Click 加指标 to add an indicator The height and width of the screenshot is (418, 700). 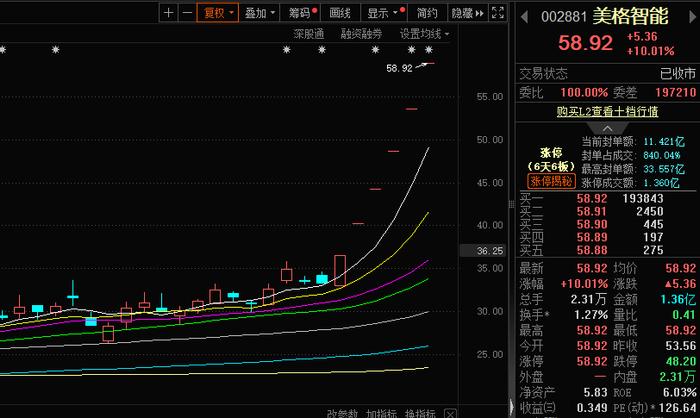(381, 414)
